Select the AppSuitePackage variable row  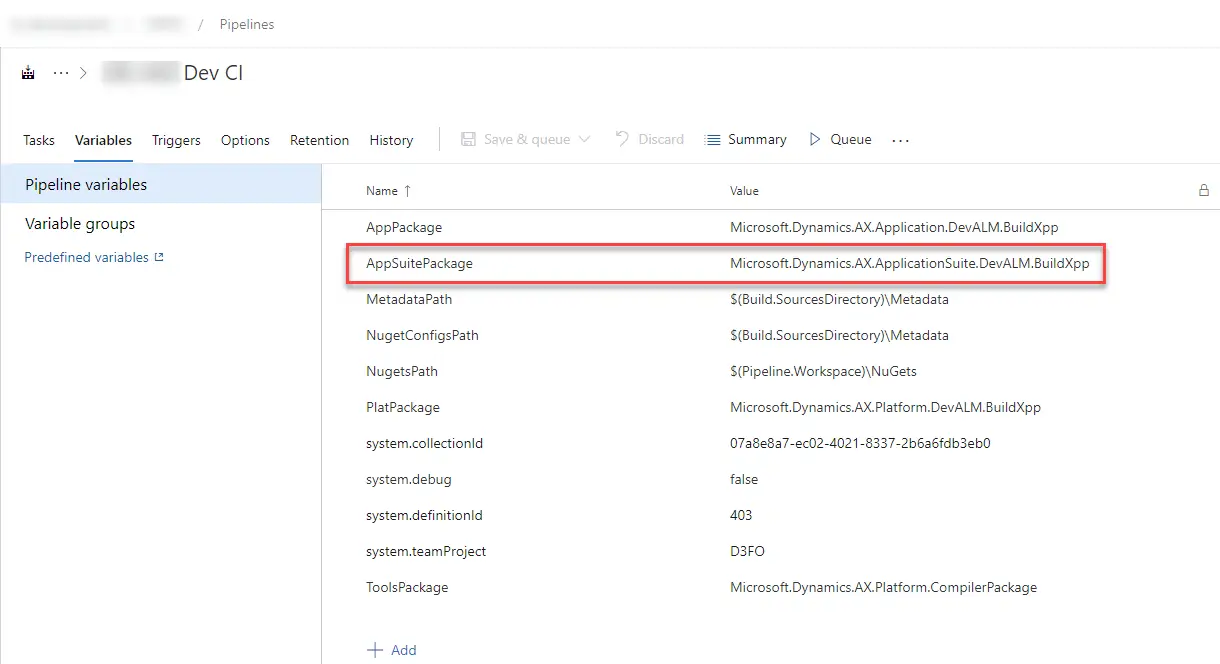pos(420,264)
